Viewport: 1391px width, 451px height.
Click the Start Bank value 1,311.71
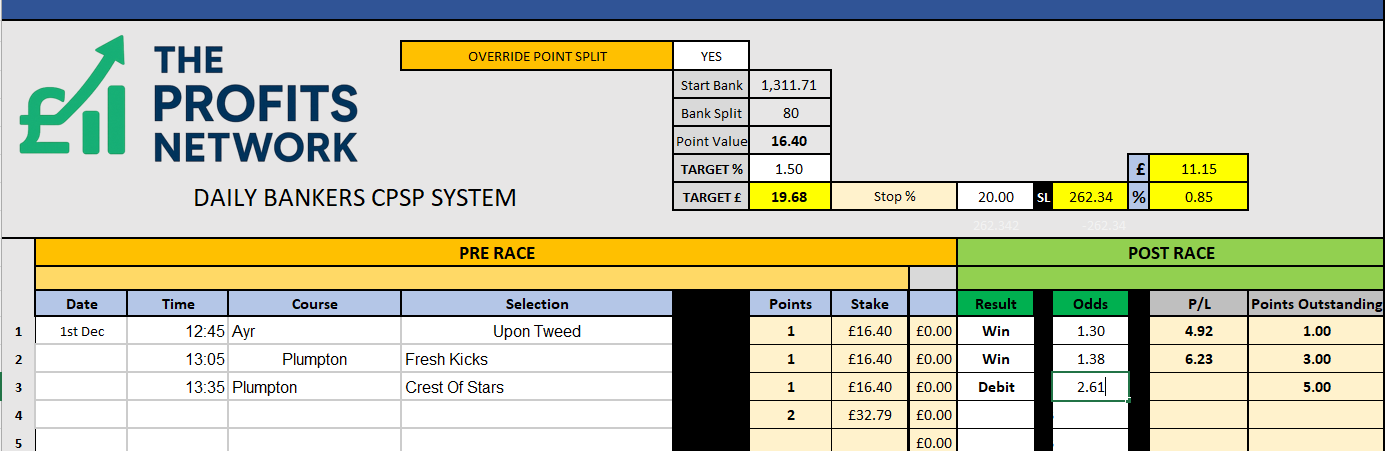pyautogui.click(x=788, y=85)
